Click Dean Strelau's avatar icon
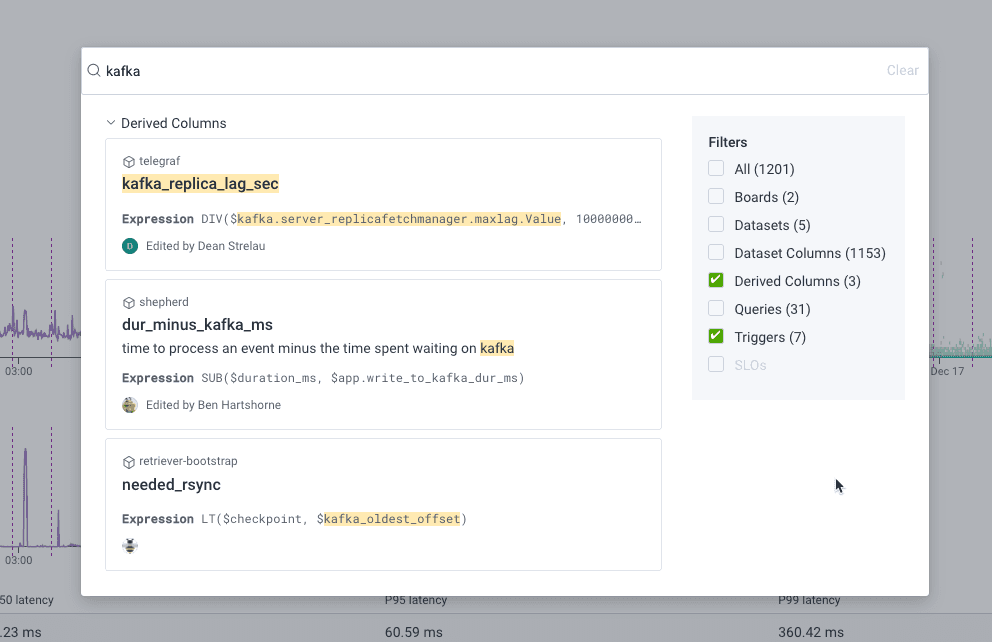 click(x=130, y=246)
